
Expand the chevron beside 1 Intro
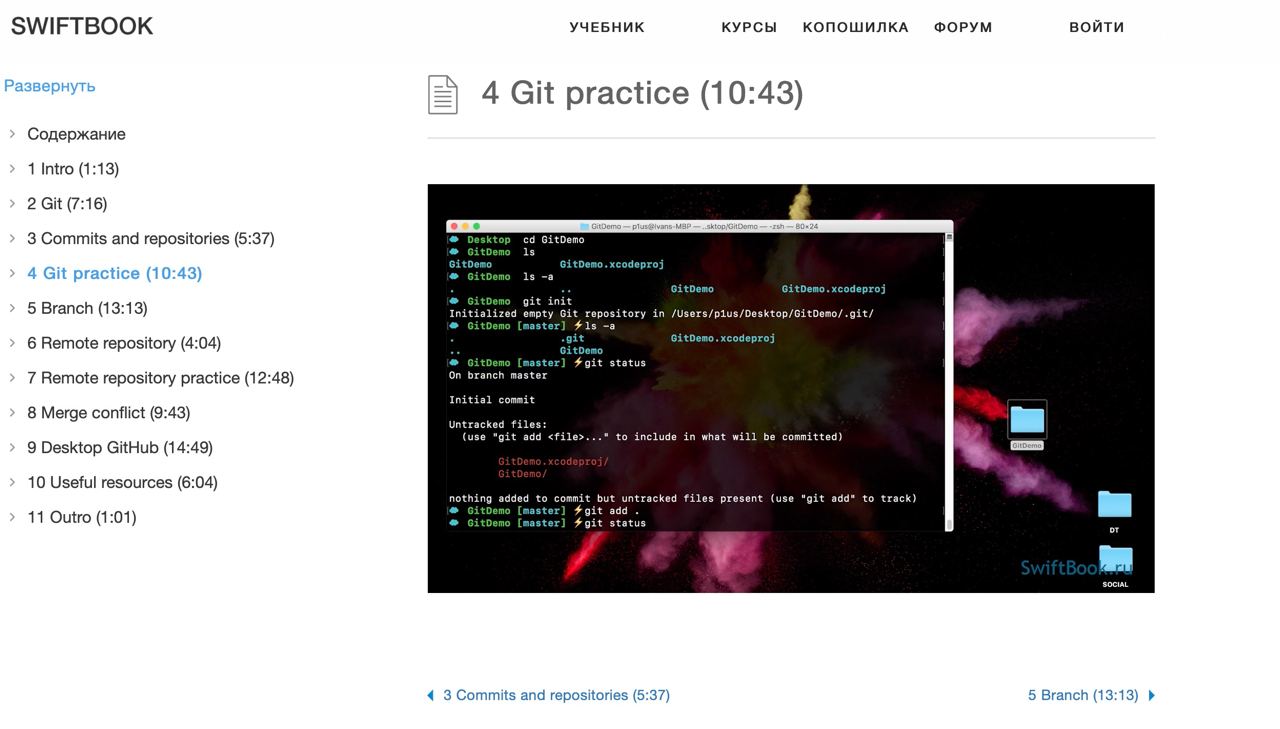(12, 168)
